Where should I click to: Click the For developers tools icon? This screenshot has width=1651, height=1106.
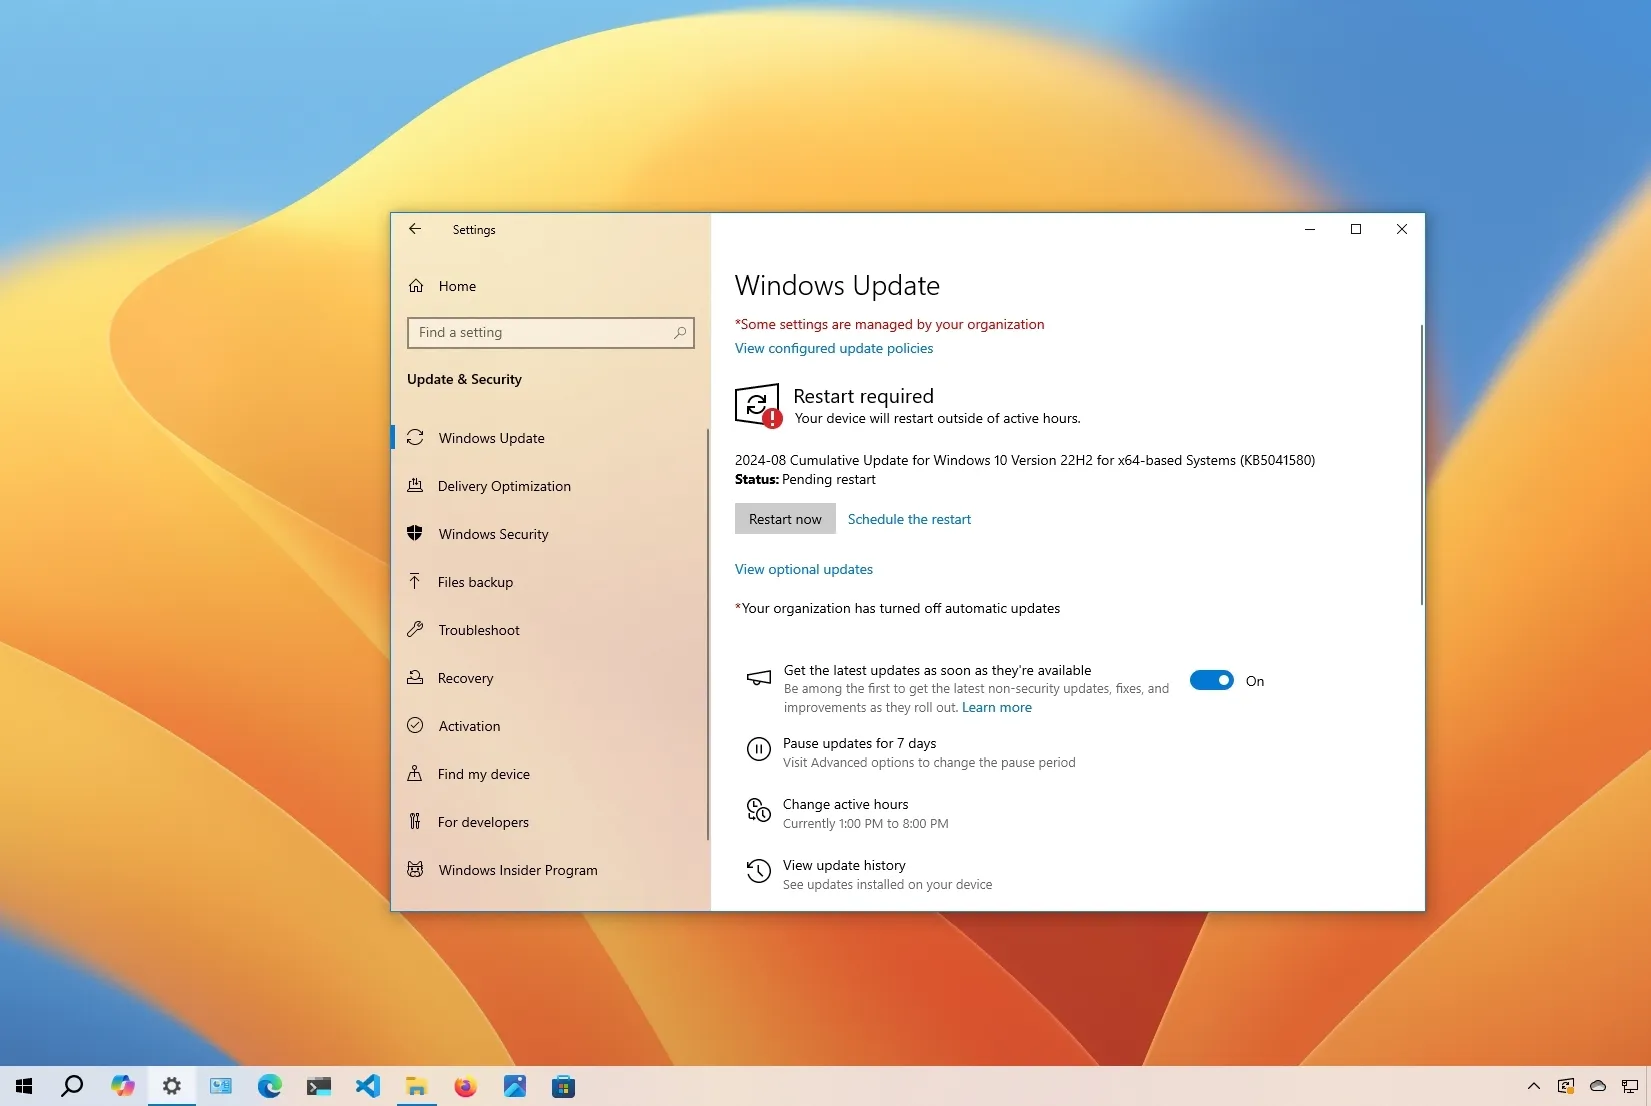(x=415, y=821)
